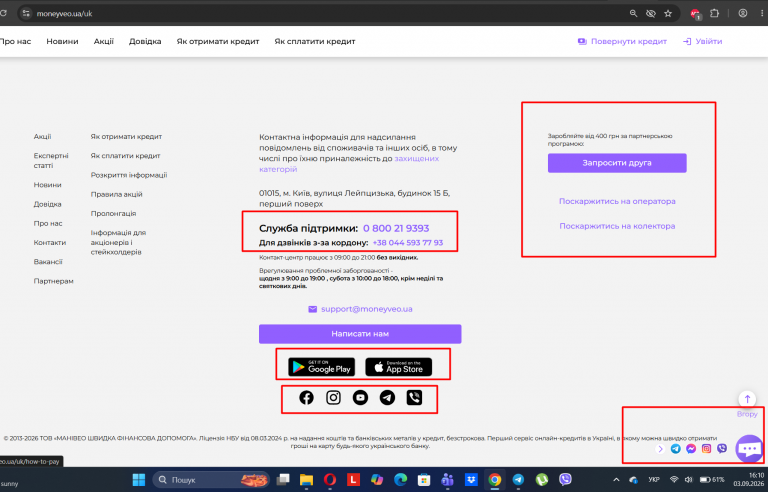Launch Opera from the taskbar
Viewport: 768px width, 492px height.
click(x=330, y=480)
